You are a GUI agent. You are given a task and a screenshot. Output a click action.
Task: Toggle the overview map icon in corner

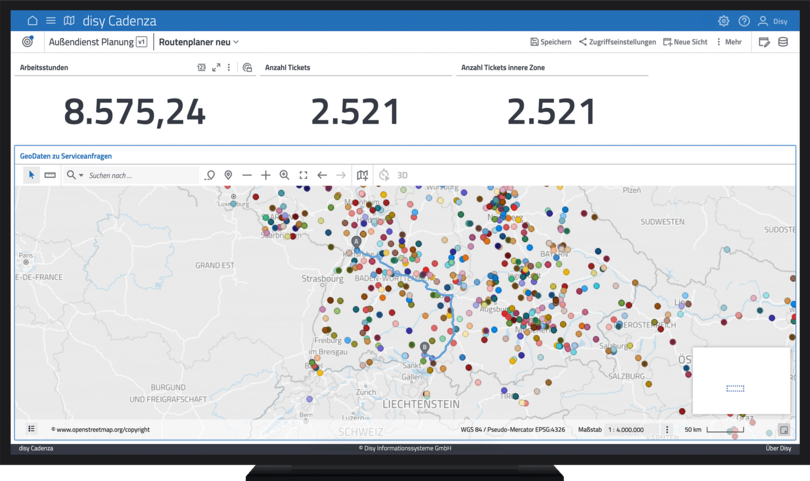[784, 430]
